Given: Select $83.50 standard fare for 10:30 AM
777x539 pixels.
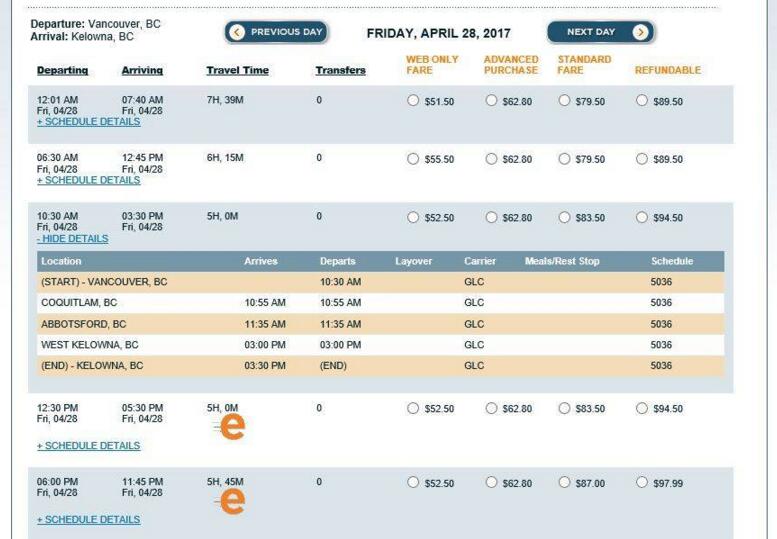Looking at the screenshot, I should (x=564, y=217).
